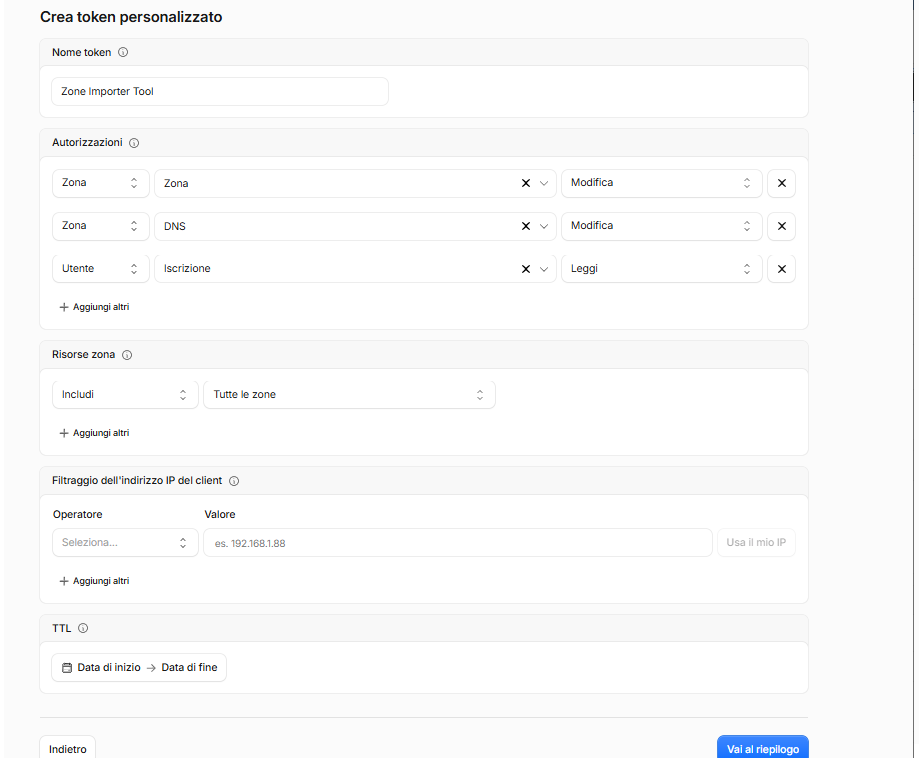
Task: Click Aggiungi altri under Autorizzazioni
Action: coord(94,307)
